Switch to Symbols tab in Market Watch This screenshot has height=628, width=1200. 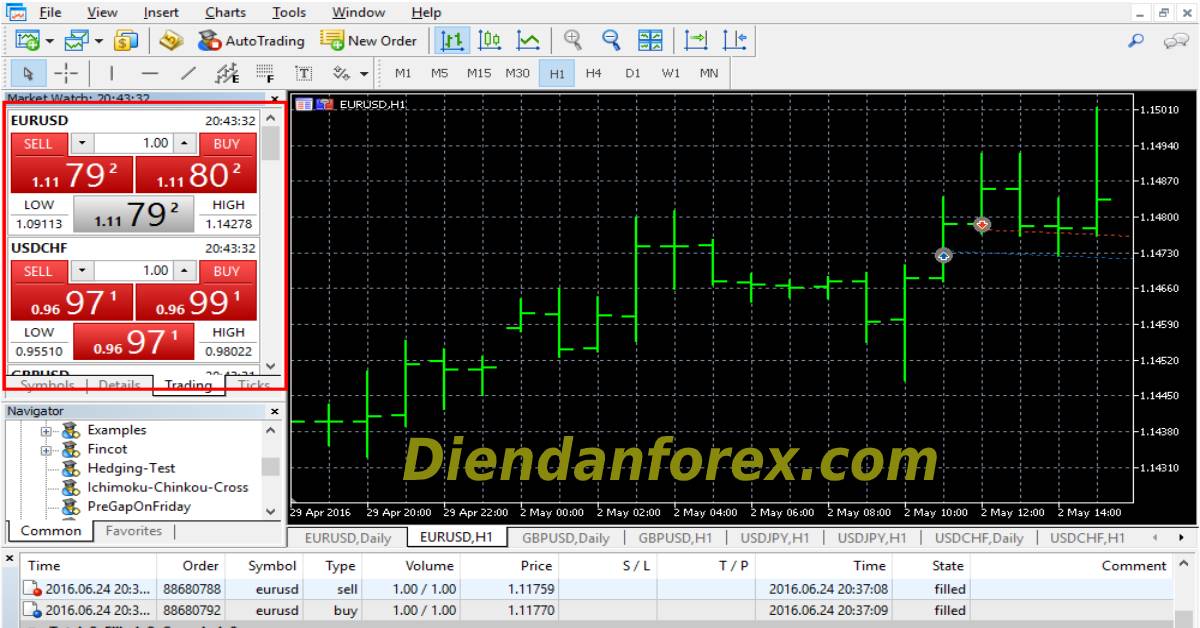[47, 385]
